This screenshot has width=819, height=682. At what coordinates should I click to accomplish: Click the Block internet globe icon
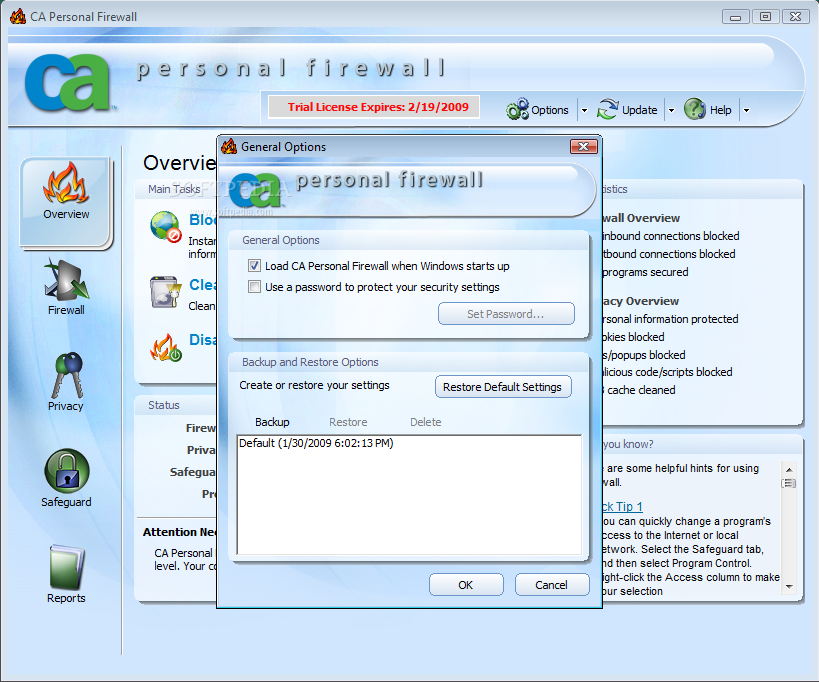point(165,227)
